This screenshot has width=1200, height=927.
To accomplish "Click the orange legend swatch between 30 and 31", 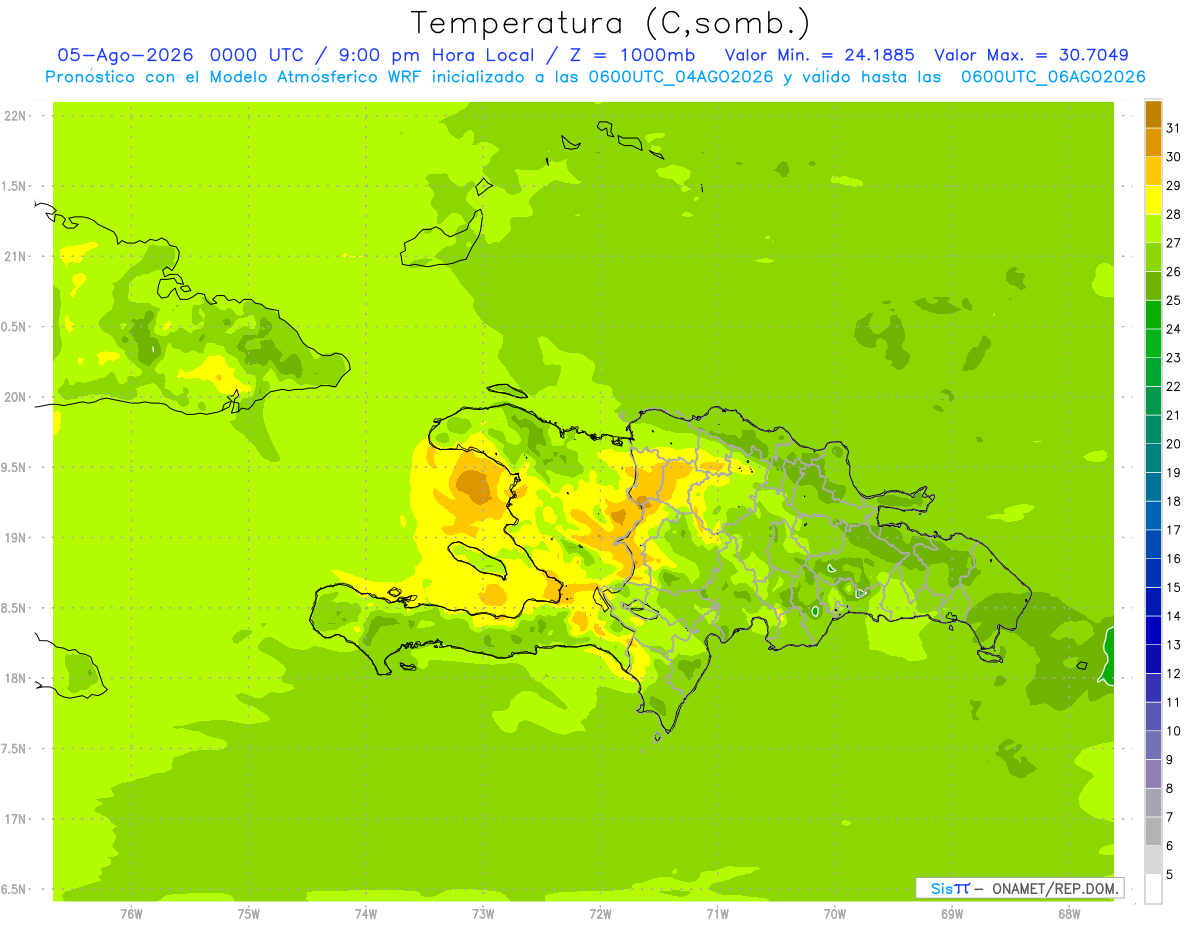I will (x=1153, y=142).
